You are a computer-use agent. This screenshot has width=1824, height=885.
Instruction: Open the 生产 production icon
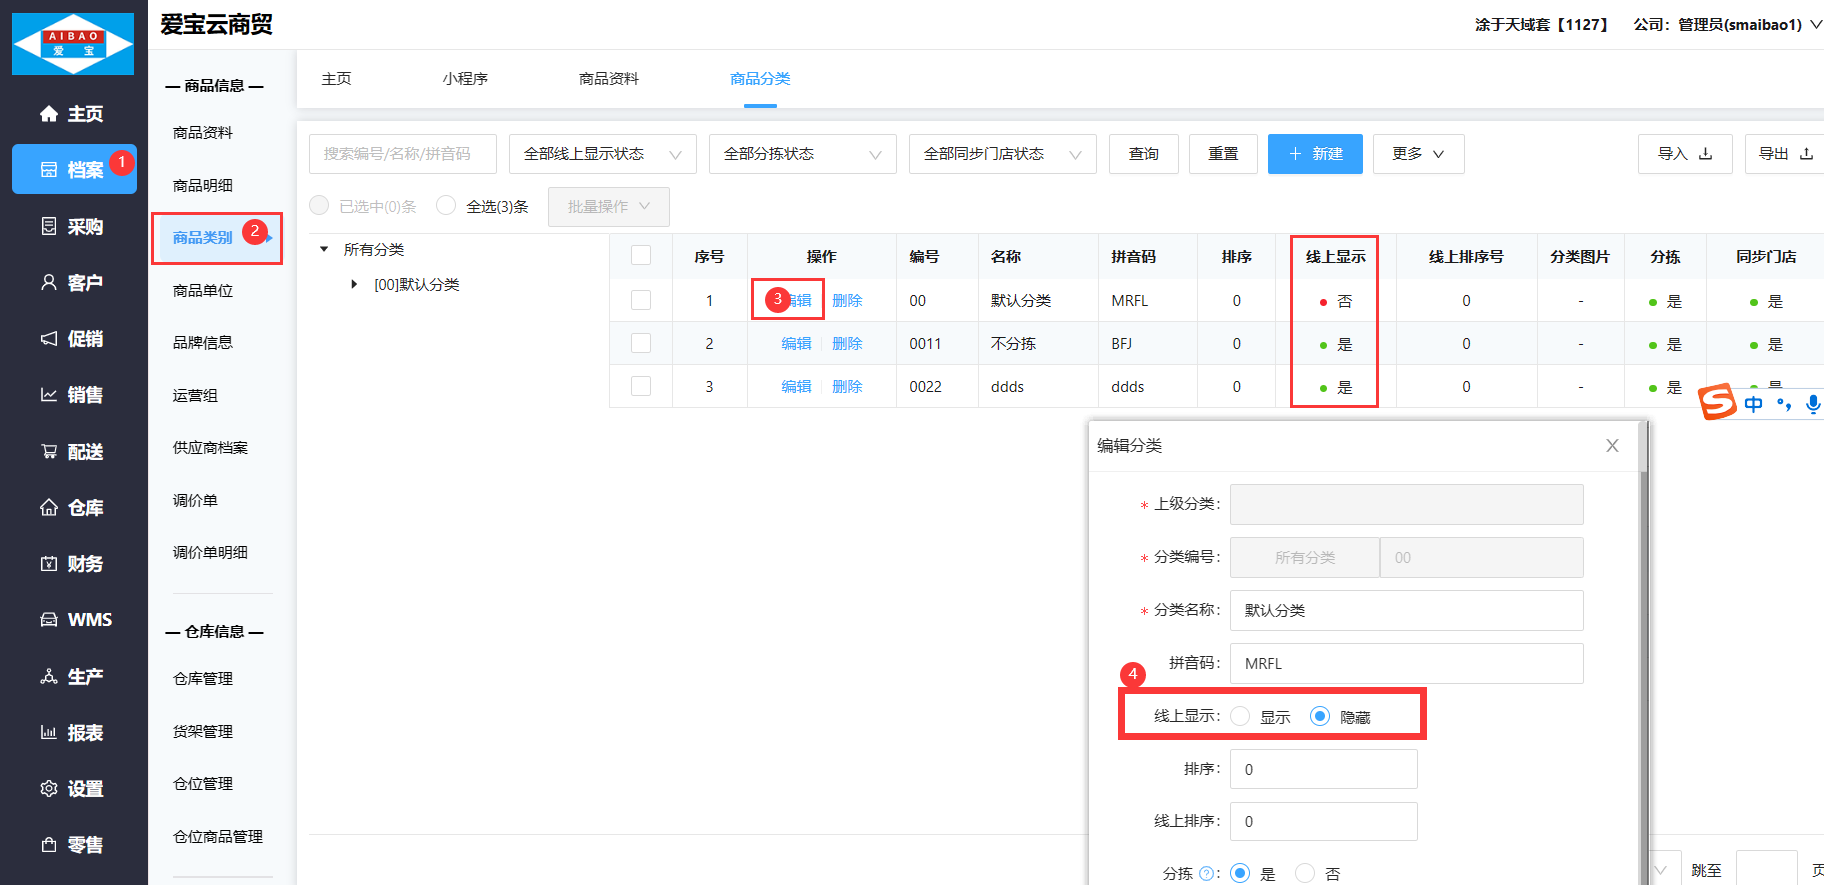click(x=49, y=676)
